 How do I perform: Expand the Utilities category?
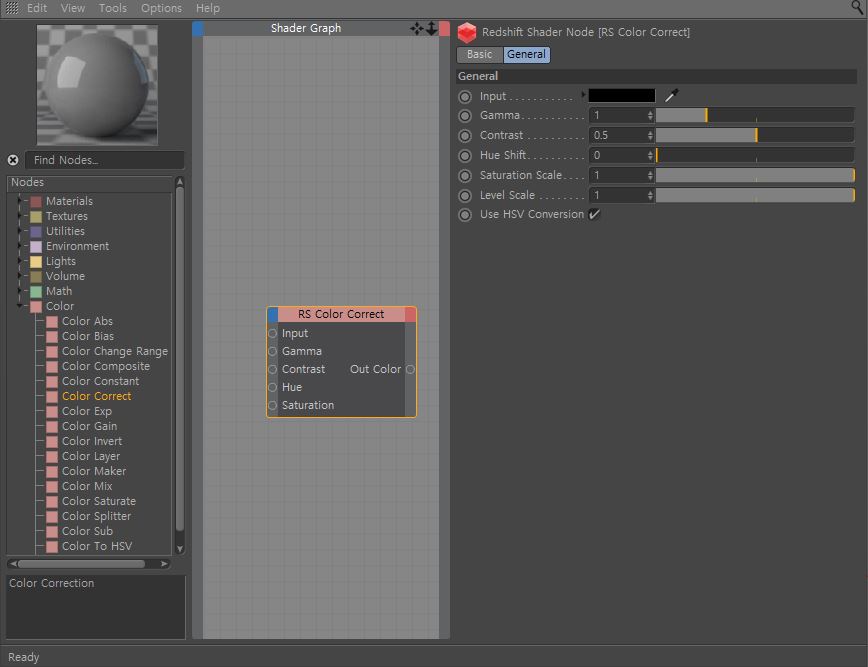pos(20,230)
